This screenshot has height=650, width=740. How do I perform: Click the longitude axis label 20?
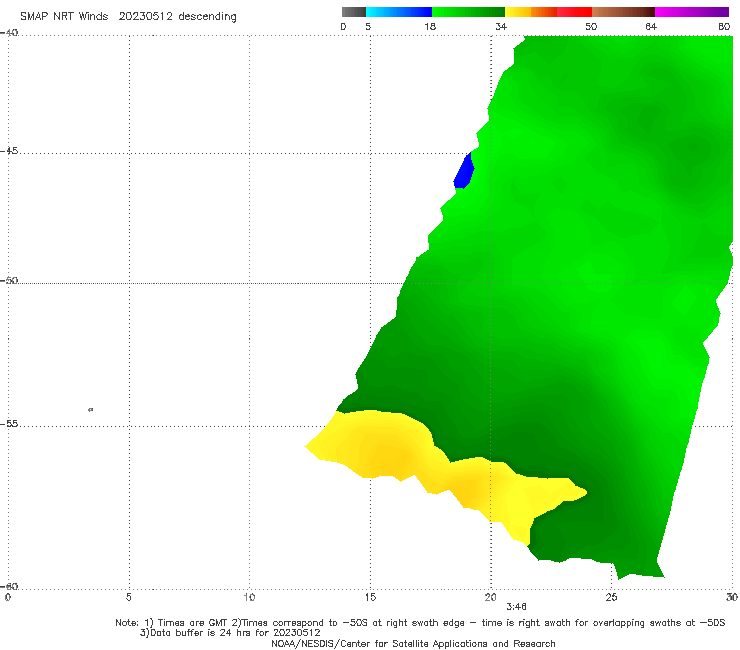tap(490, 597)
